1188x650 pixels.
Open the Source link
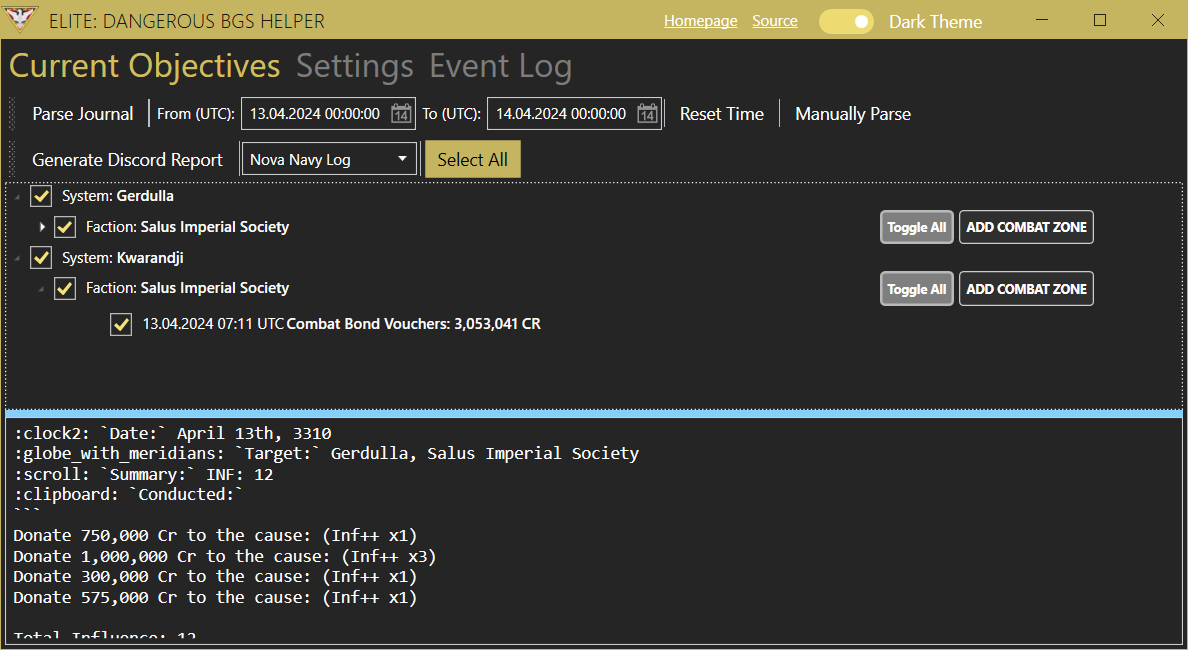[x=774, y=21]
